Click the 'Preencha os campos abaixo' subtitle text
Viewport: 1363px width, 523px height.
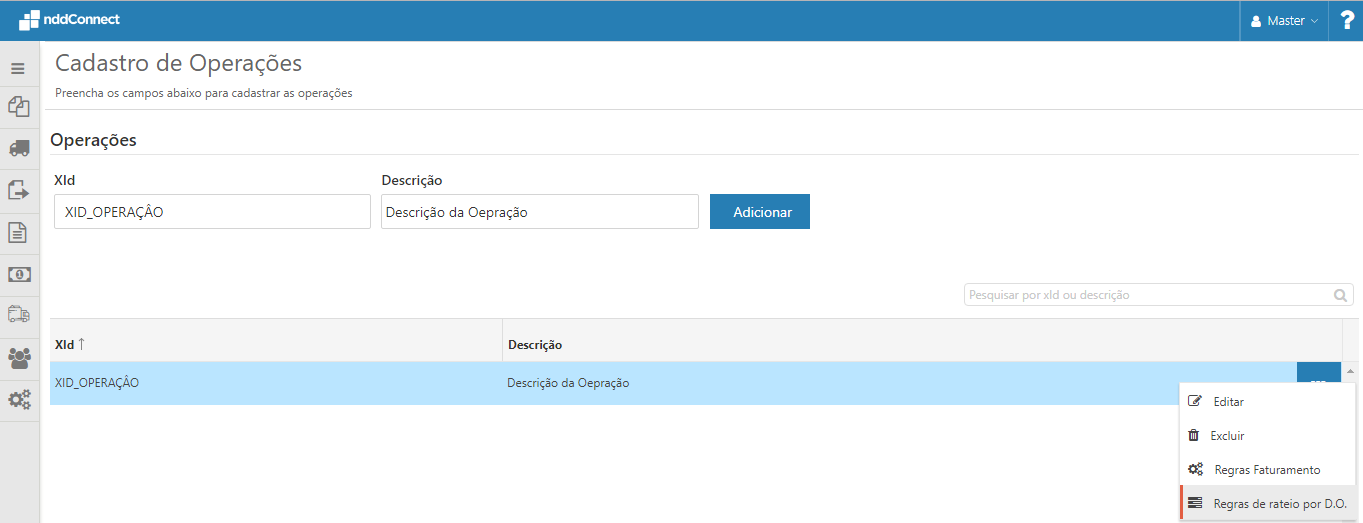coord(203,93)
